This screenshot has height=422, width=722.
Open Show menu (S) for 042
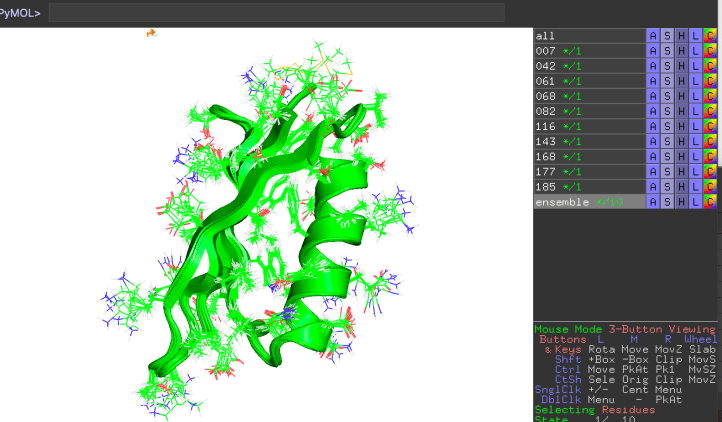667,66
